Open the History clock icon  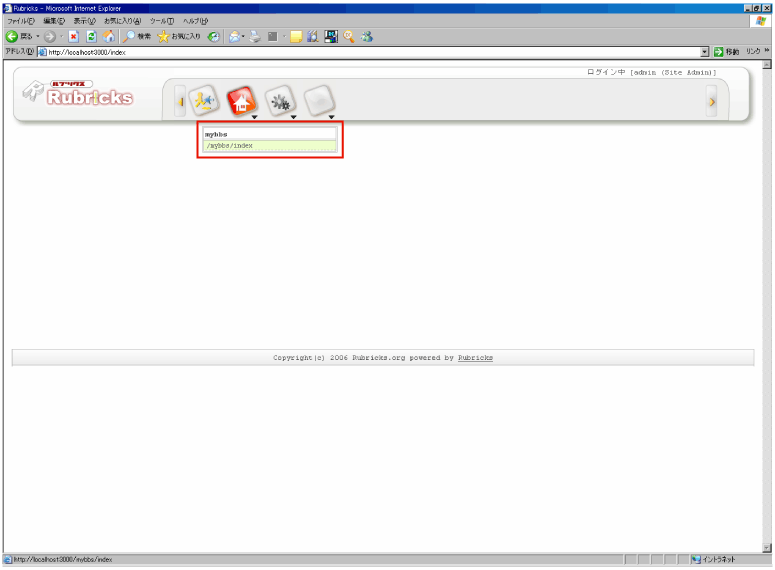pyautogui.click(x=214, y=37)
